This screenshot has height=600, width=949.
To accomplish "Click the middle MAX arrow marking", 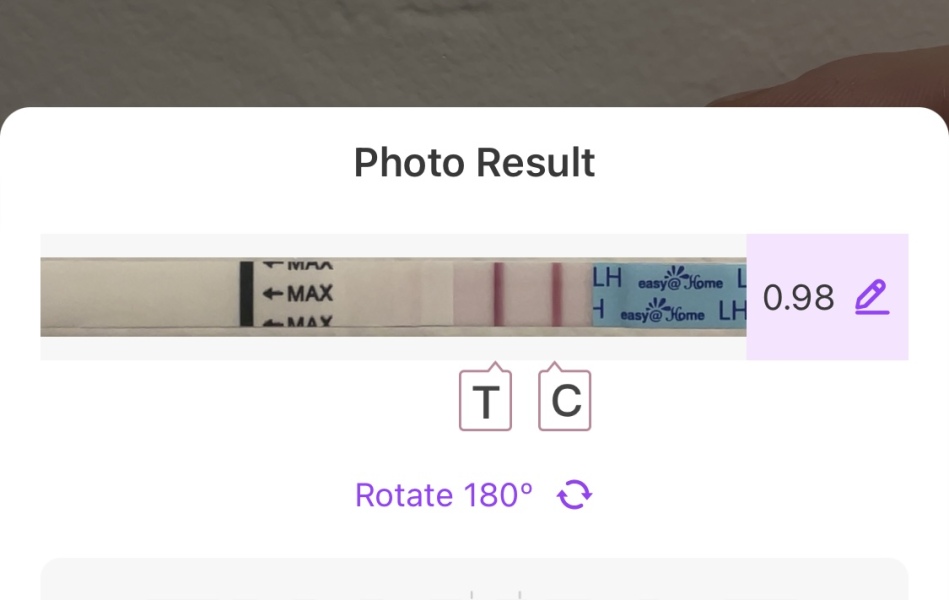I will tap(297, 294).
